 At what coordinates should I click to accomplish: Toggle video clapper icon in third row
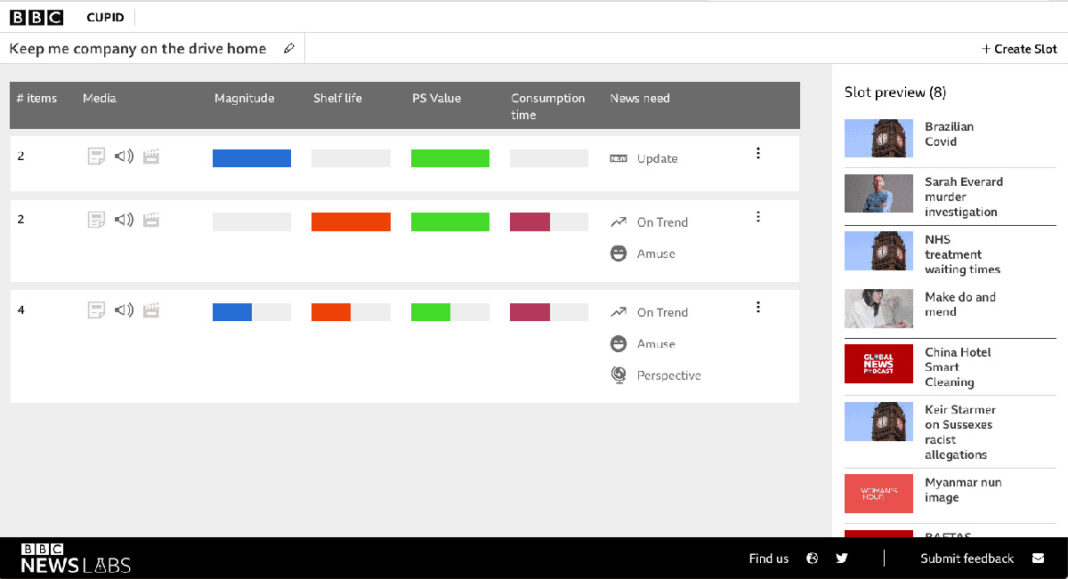click(151, 310)
